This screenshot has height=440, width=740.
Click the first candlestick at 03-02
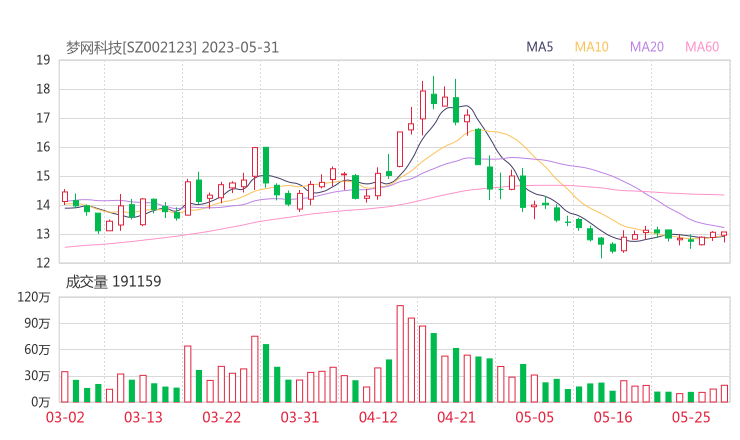point(65,197)
